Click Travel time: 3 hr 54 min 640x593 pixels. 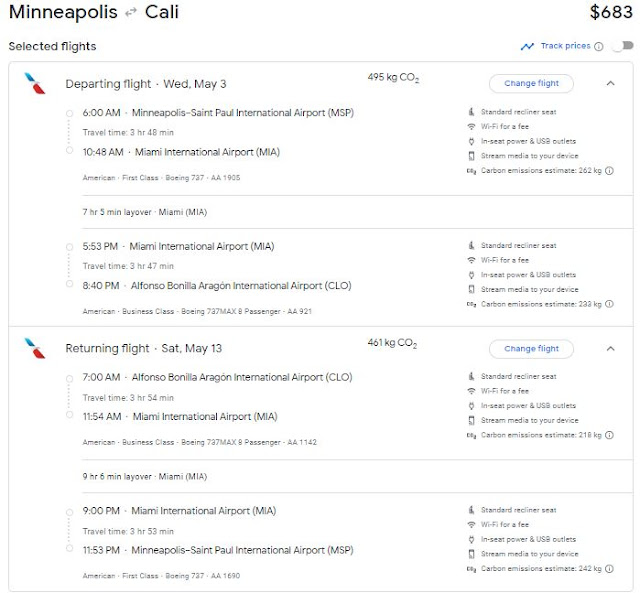128,398
